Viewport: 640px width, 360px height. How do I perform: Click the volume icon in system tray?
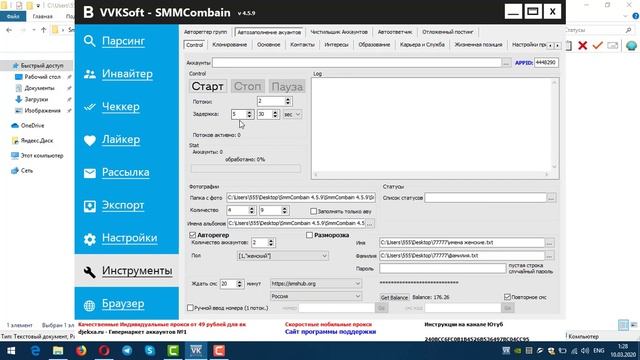pyautogui.click(x=584, y=351)
